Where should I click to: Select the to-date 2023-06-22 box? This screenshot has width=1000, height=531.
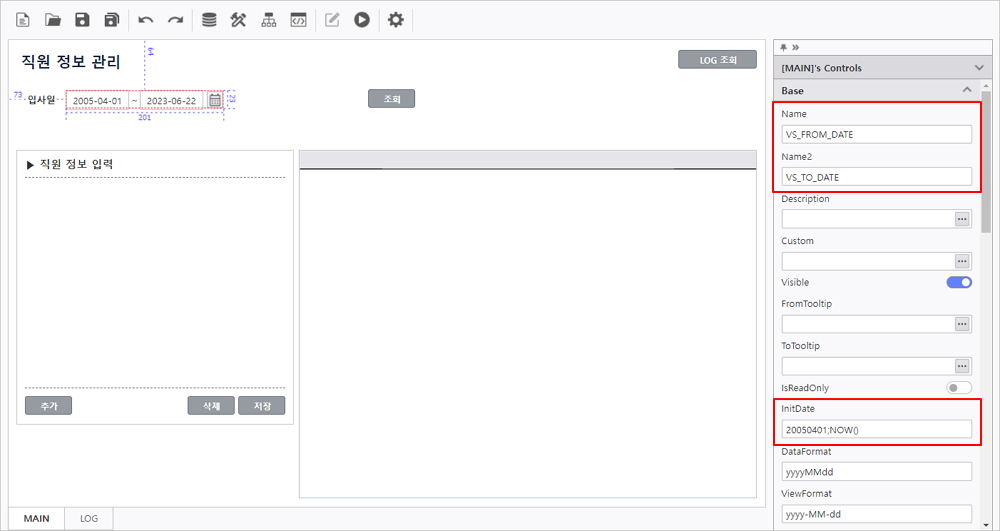click(172, 101)
